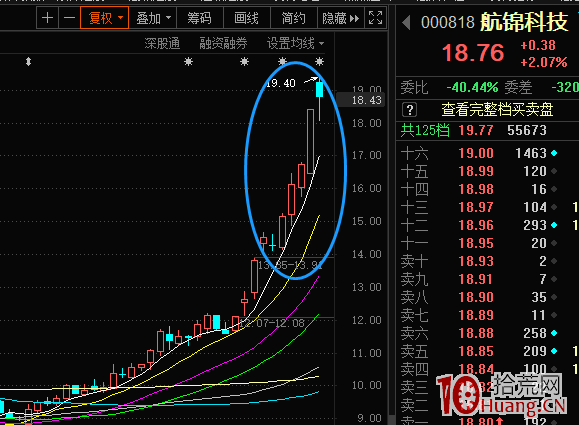Open 设置均线 moving average dropdown

pos(295,44)
